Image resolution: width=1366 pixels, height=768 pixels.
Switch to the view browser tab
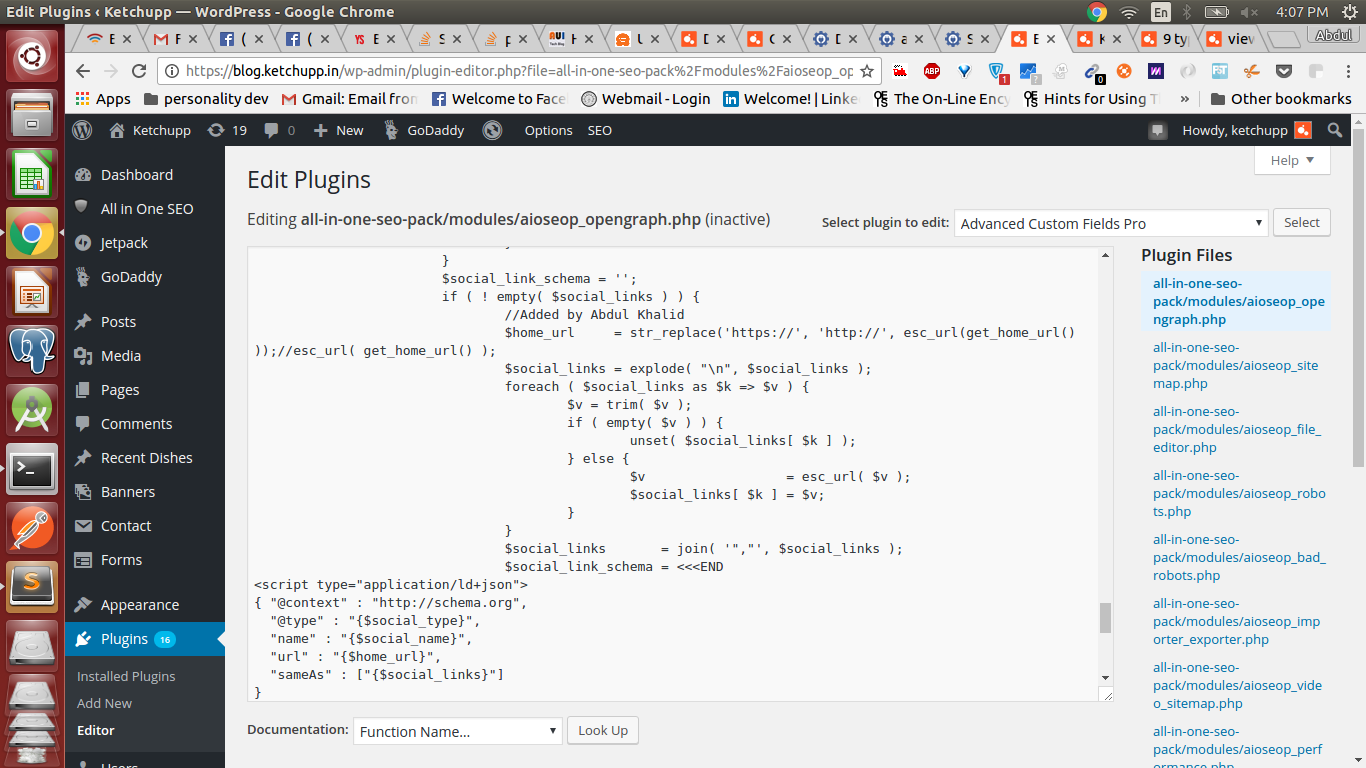pyautogui.click(x=1231, y=39)
